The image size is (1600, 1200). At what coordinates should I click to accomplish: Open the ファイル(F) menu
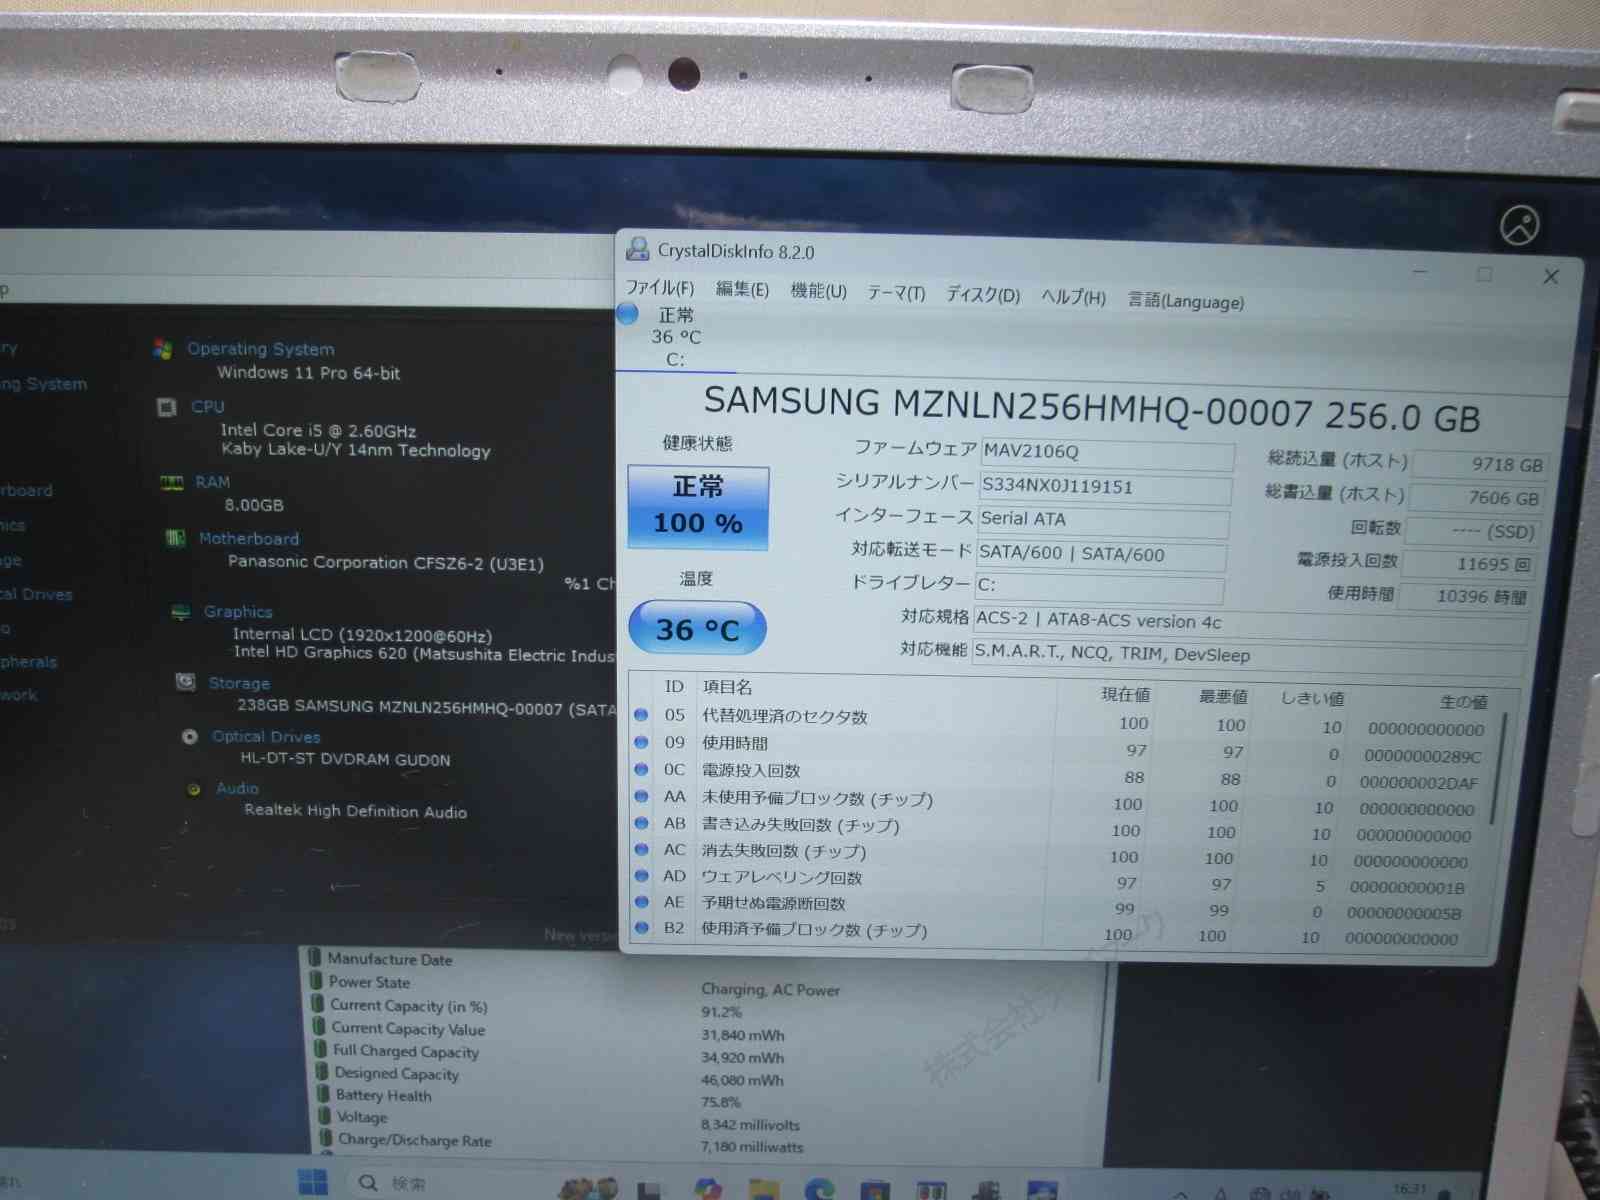point(660,288)
